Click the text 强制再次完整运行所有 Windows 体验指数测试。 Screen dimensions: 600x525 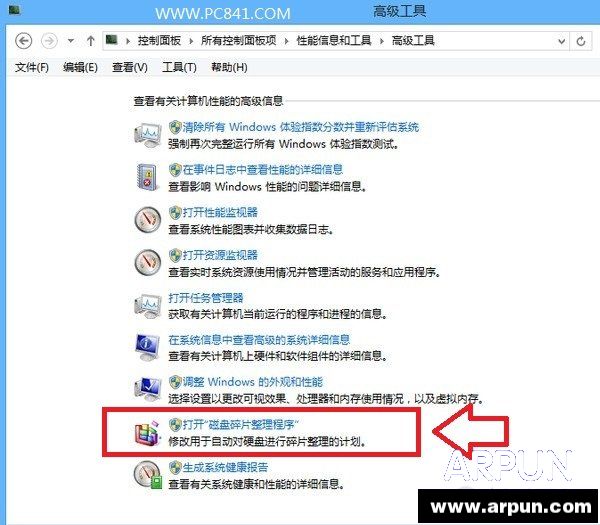coord(284,144)
